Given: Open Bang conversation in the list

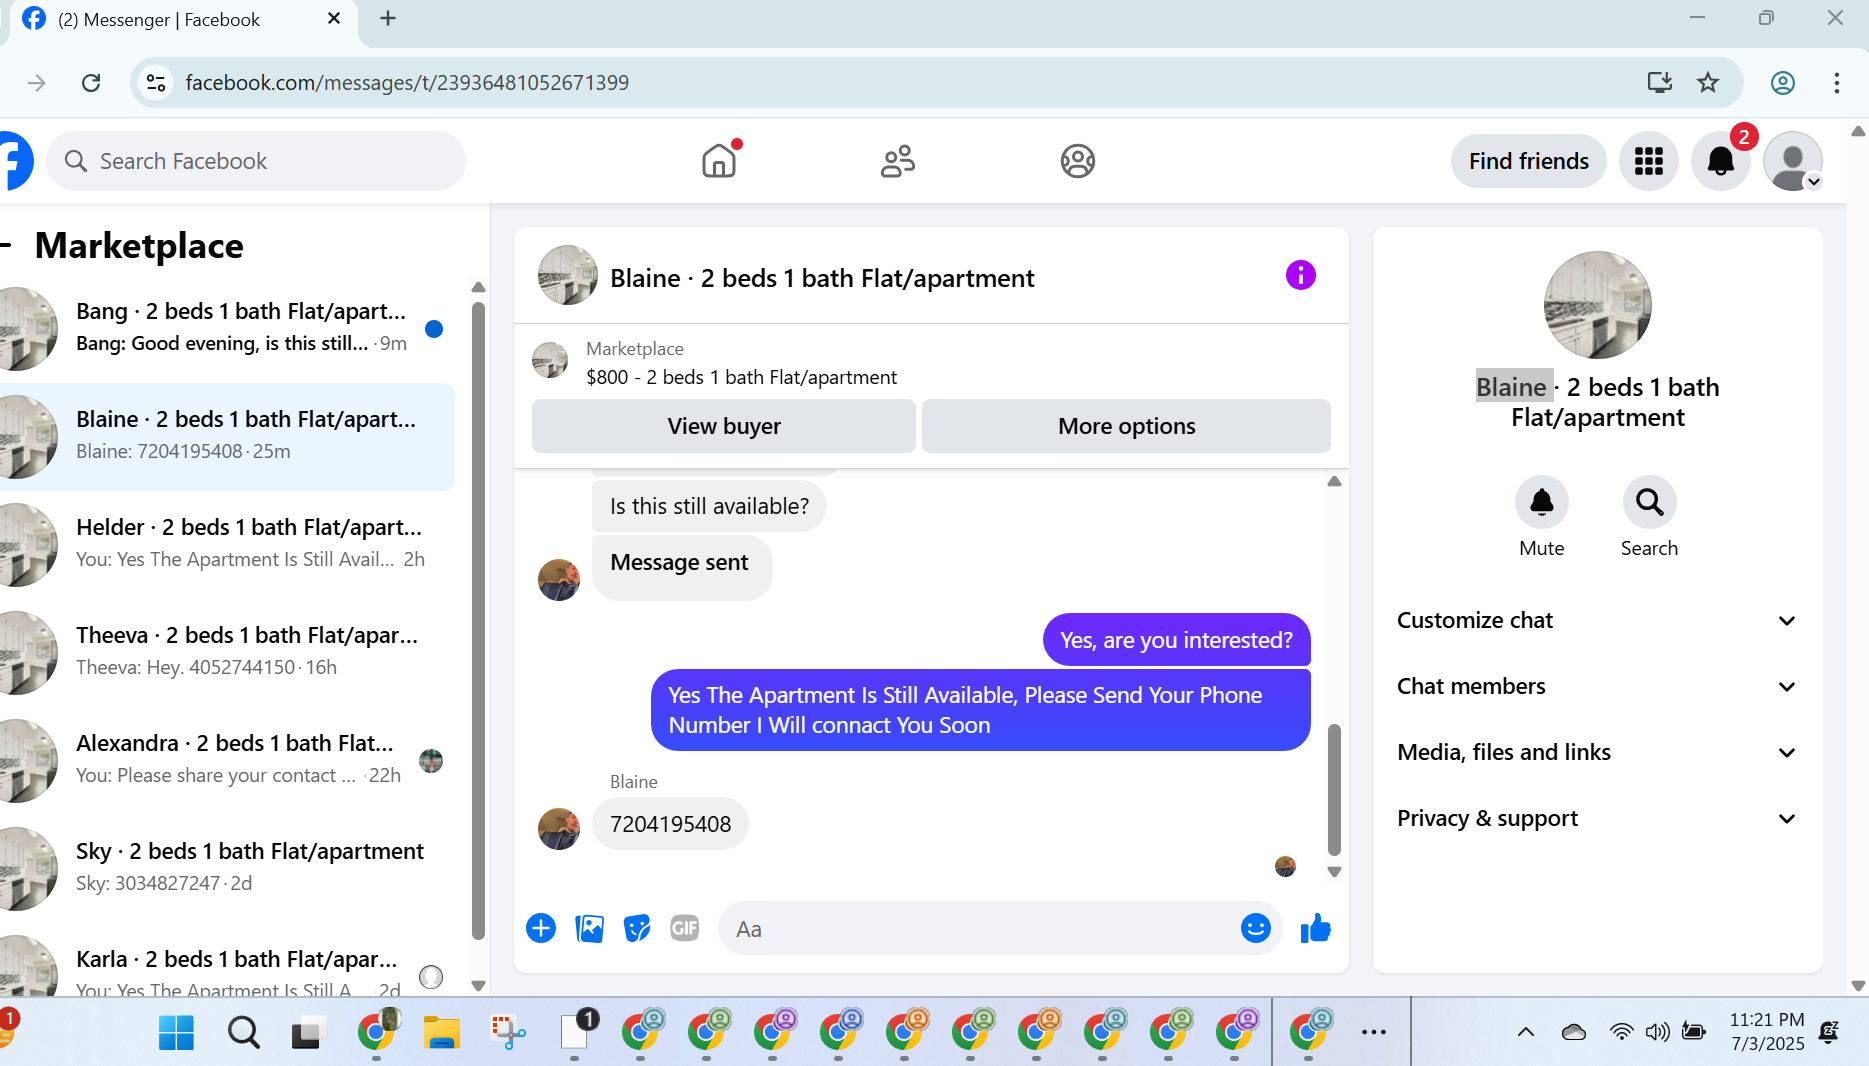Looking at the screenshot, I should [x=227, y=328].
